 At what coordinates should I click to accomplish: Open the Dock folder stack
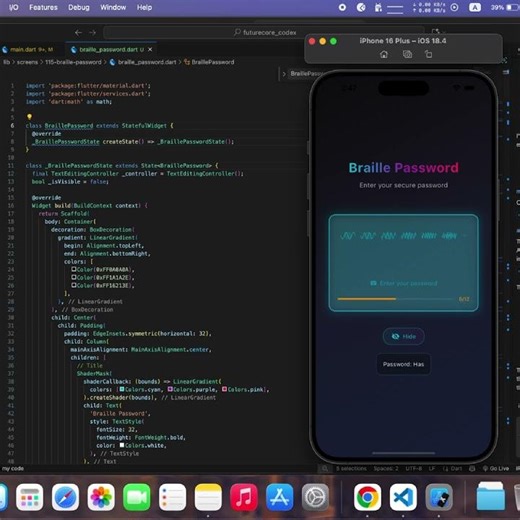[x=490, y=497]
